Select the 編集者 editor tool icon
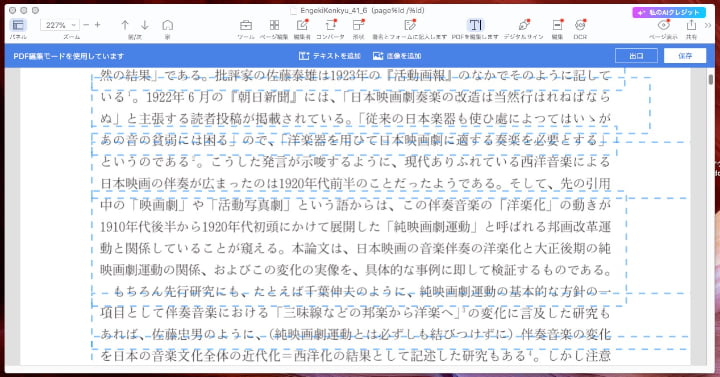This screenshot has width=720, height=377. [302, 25]
